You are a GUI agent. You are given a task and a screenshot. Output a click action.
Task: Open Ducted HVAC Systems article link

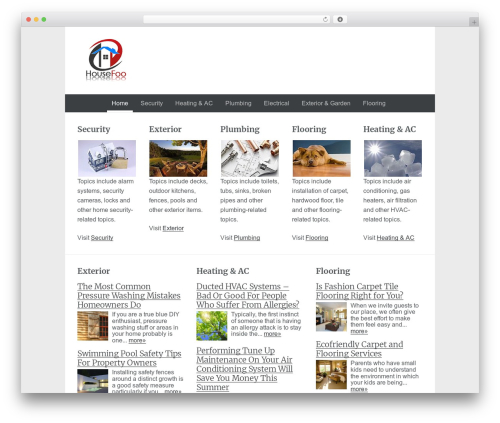click(247, 296)
